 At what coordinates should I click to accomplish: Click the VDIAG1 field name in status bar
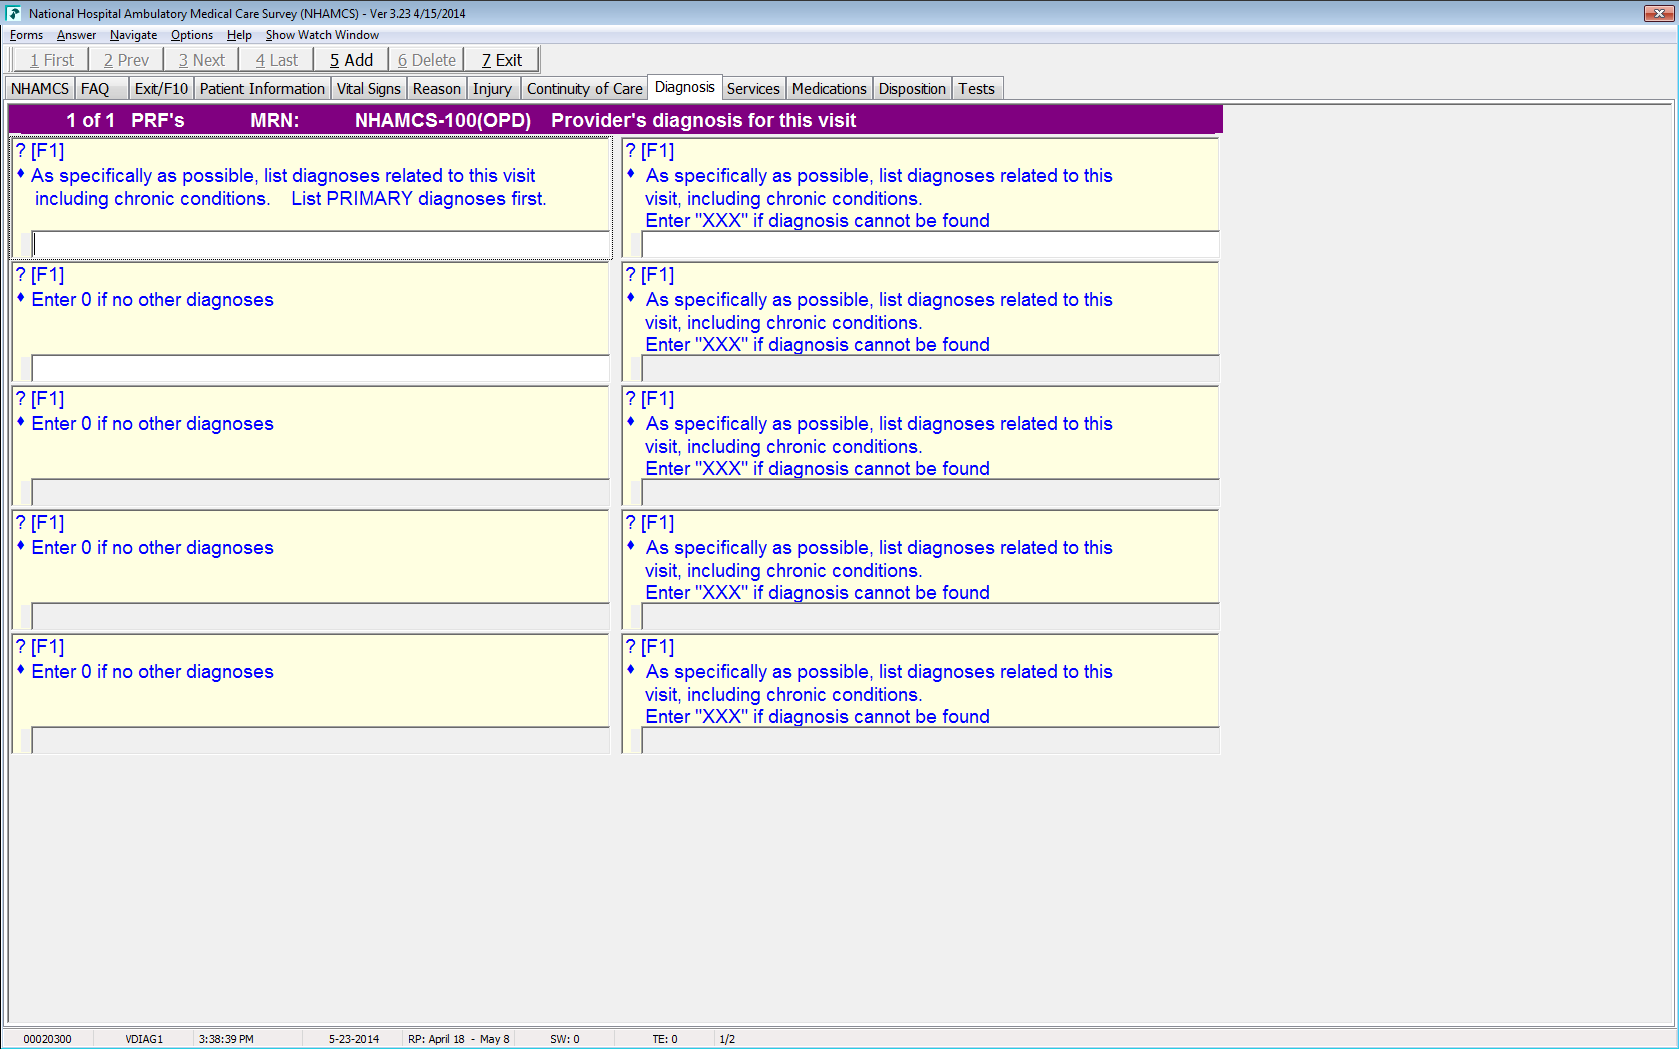(144, 1039)
